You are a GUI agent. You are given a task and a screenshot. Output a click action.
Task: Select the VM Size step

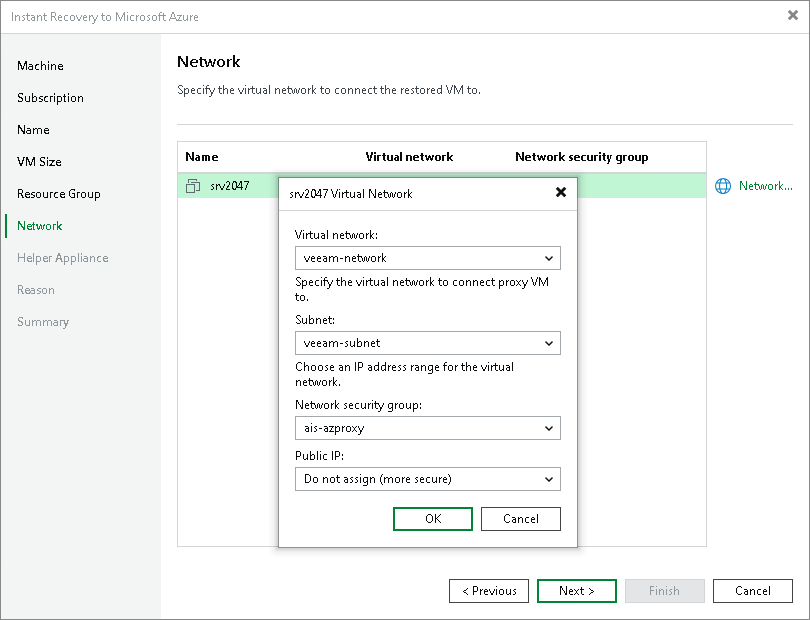click(40, 161)
